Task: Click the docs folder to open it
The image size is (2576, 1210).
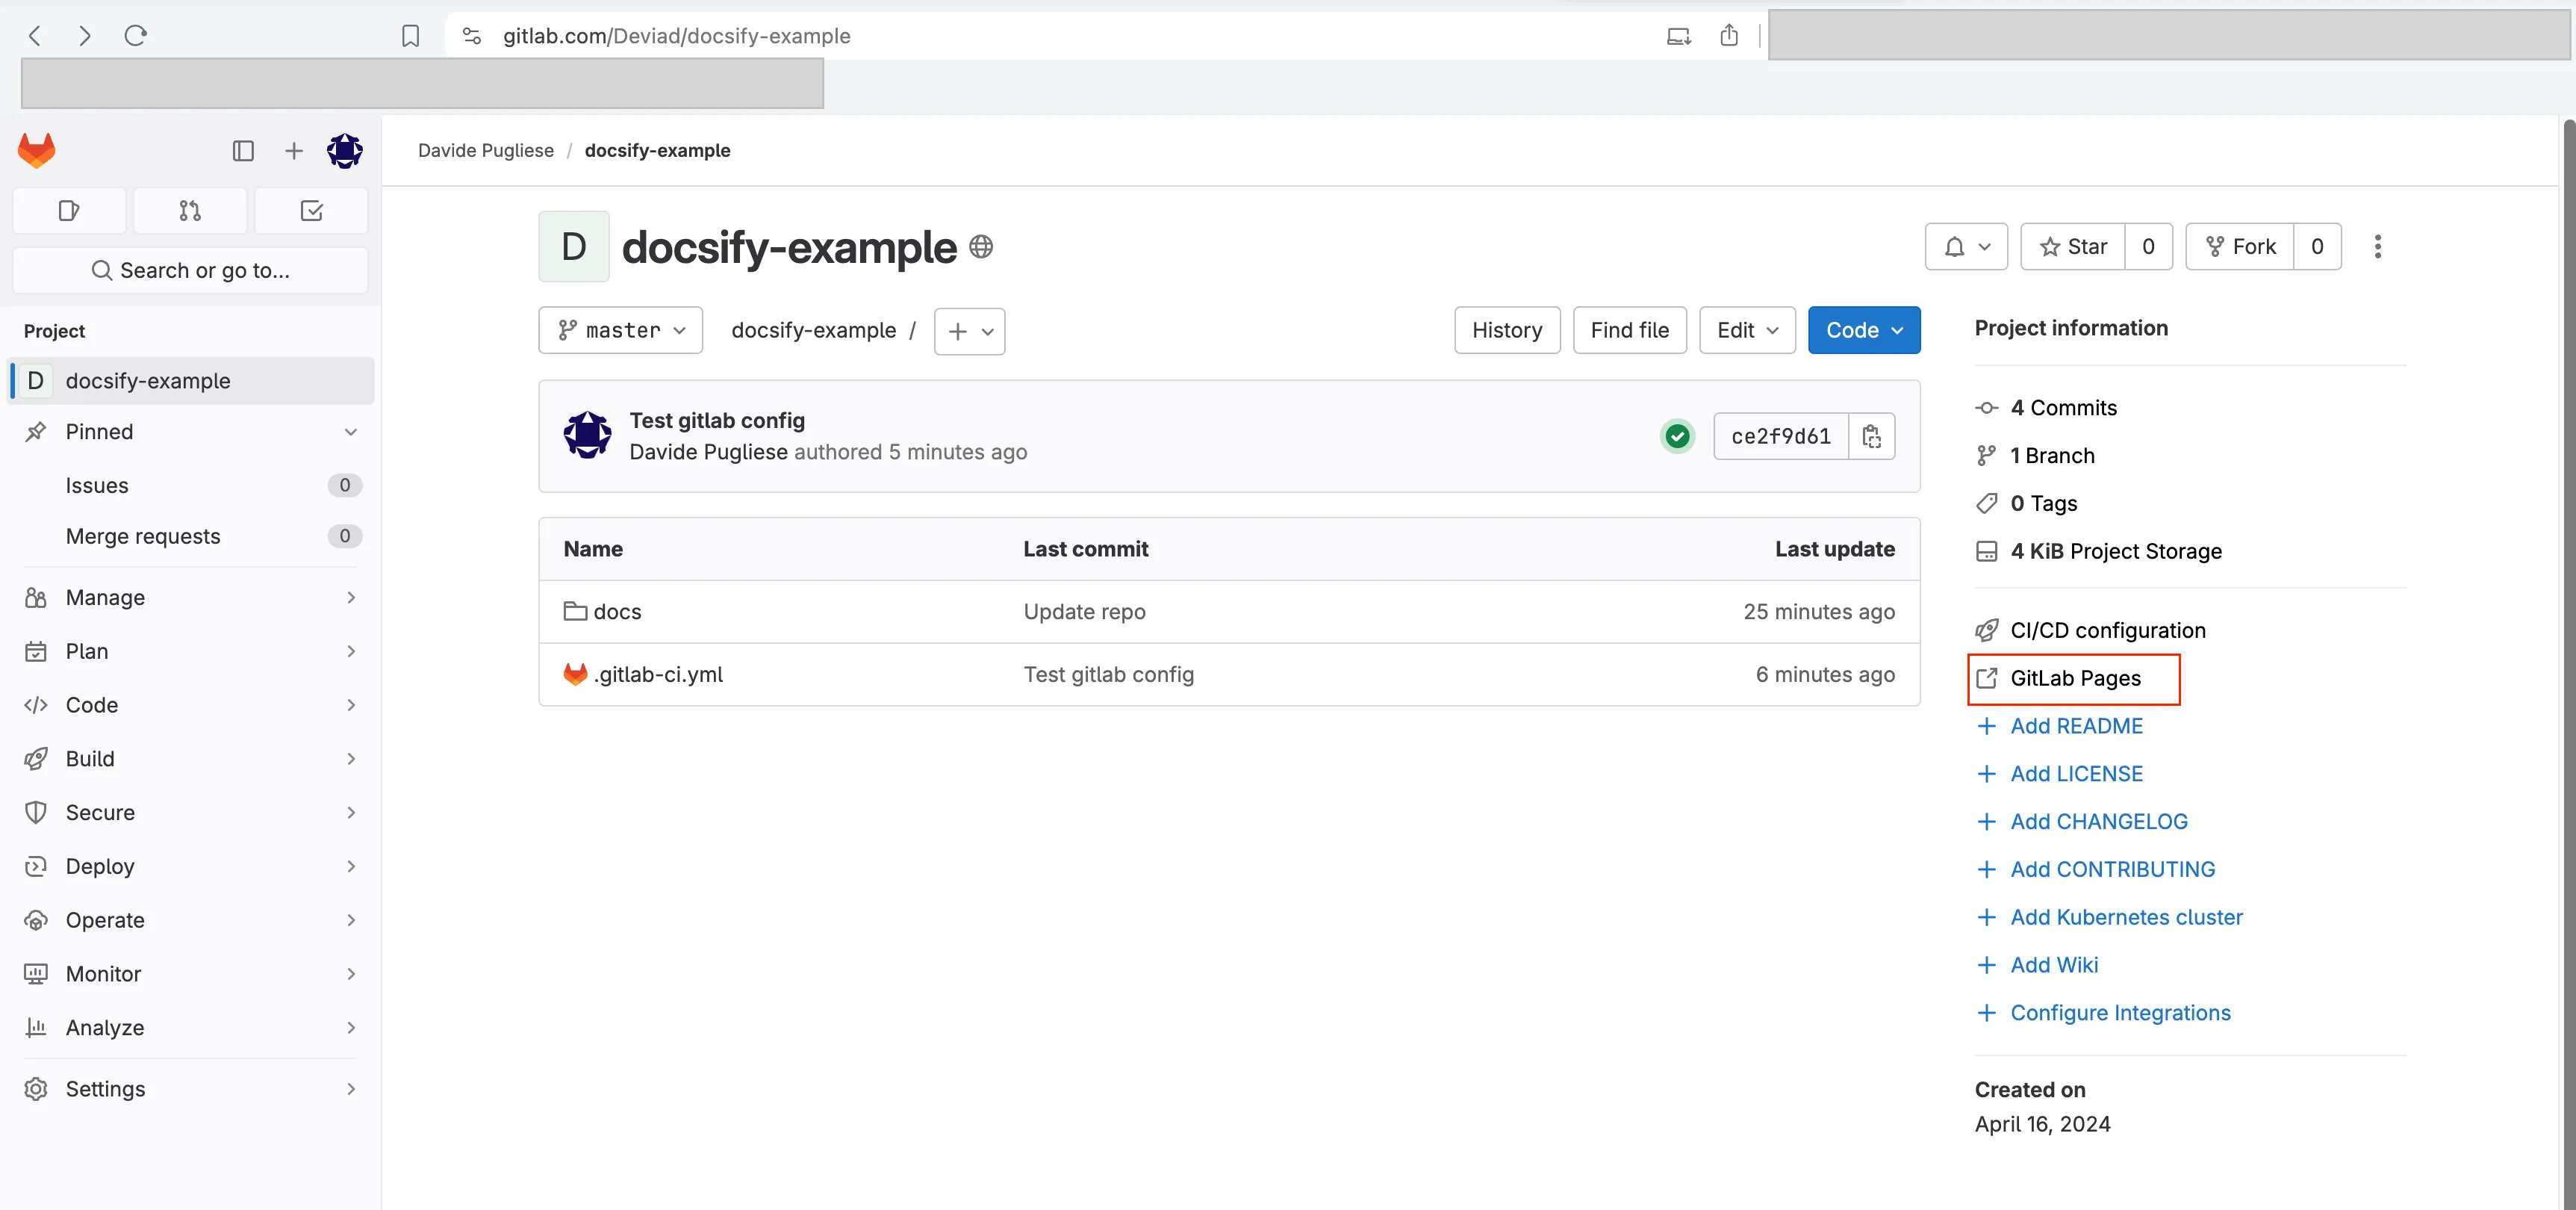Action: click(x=617, y=610)
